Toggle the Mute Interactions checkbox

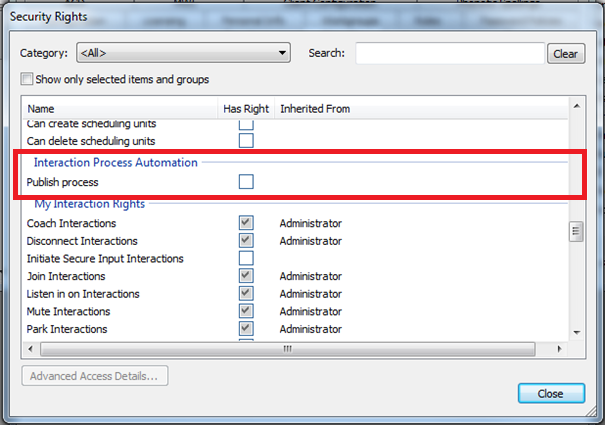click(x=246, y=311)
